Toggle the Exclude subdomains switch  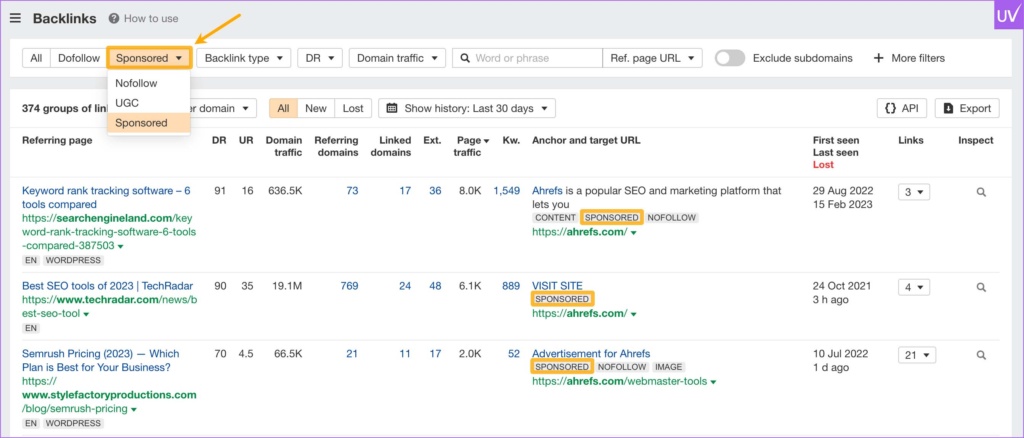[730, 58]
